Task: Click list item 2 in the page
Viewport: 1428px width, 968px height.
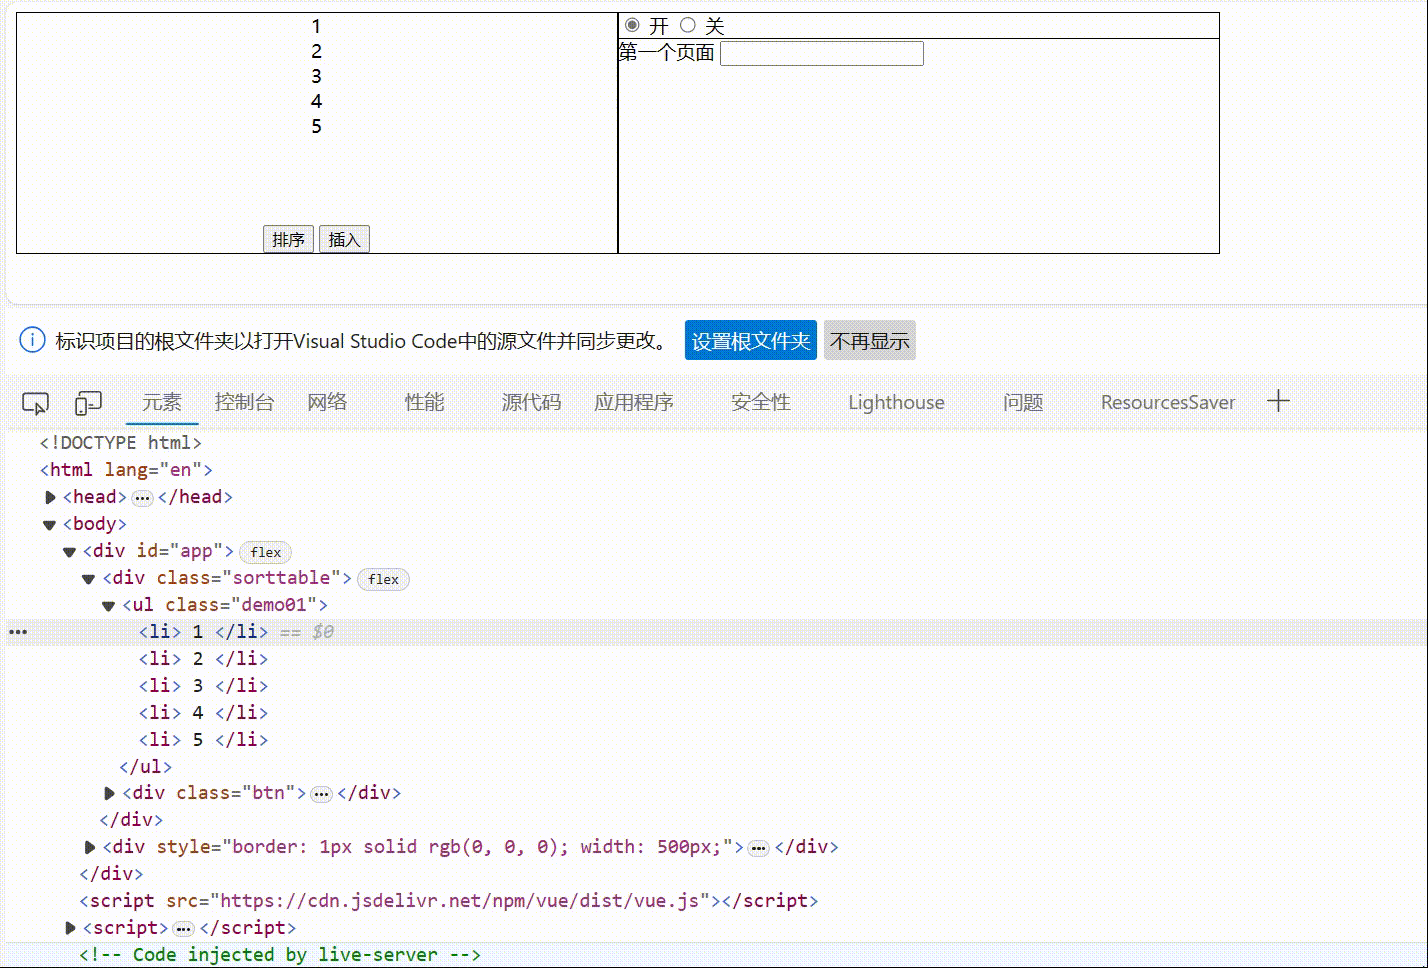Action: tap(316, 51)
